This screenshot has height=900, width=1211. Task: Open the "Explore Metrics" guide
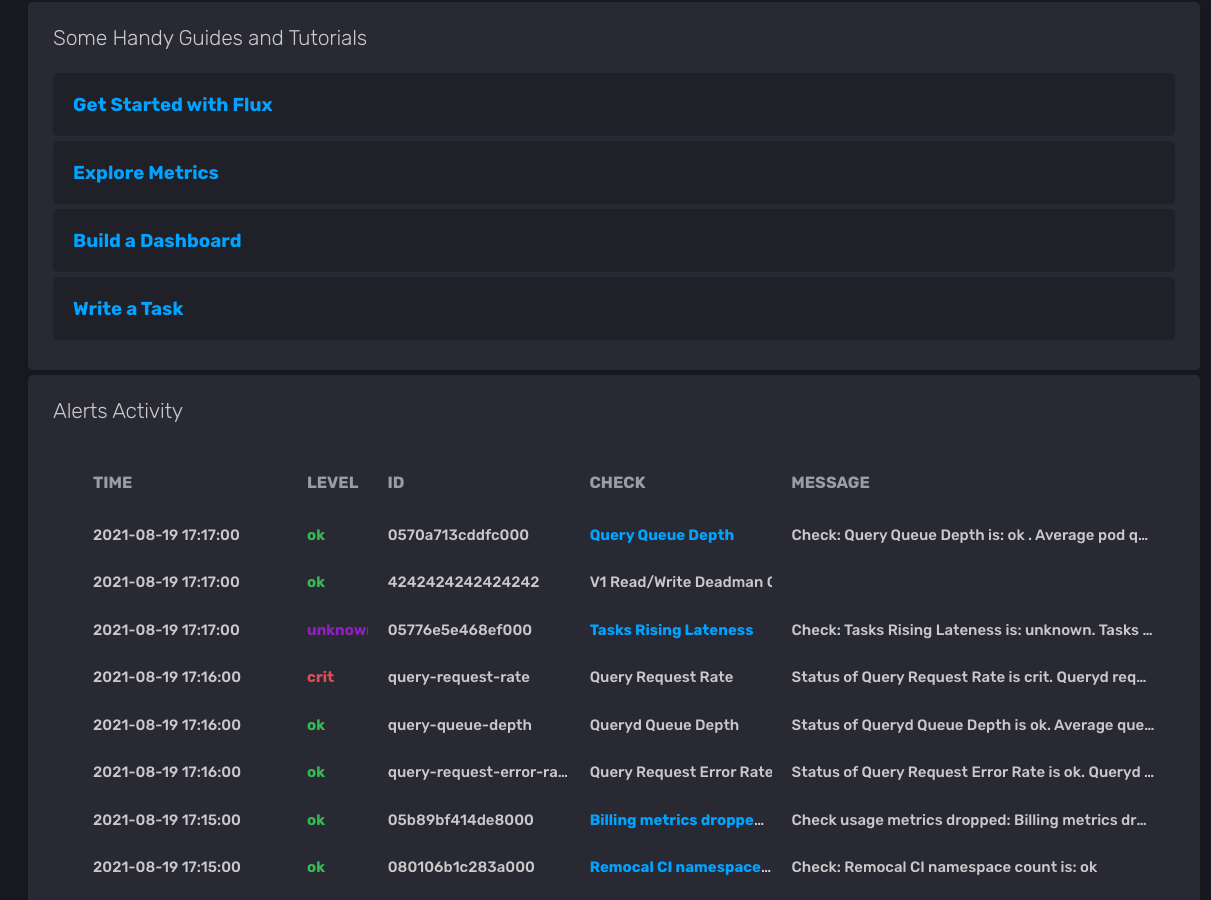[x=145, y=172]
